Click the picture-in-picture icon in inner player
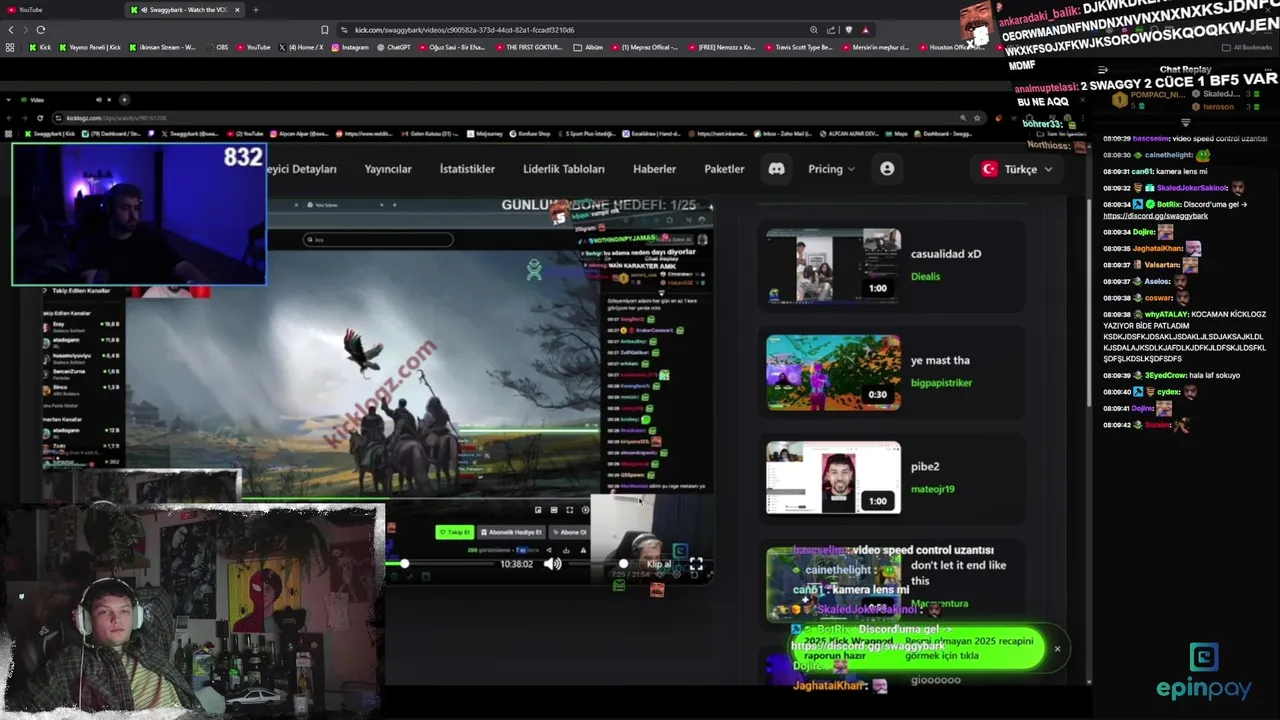Screen dimensions: 1280x720 (x=538, y=510)
